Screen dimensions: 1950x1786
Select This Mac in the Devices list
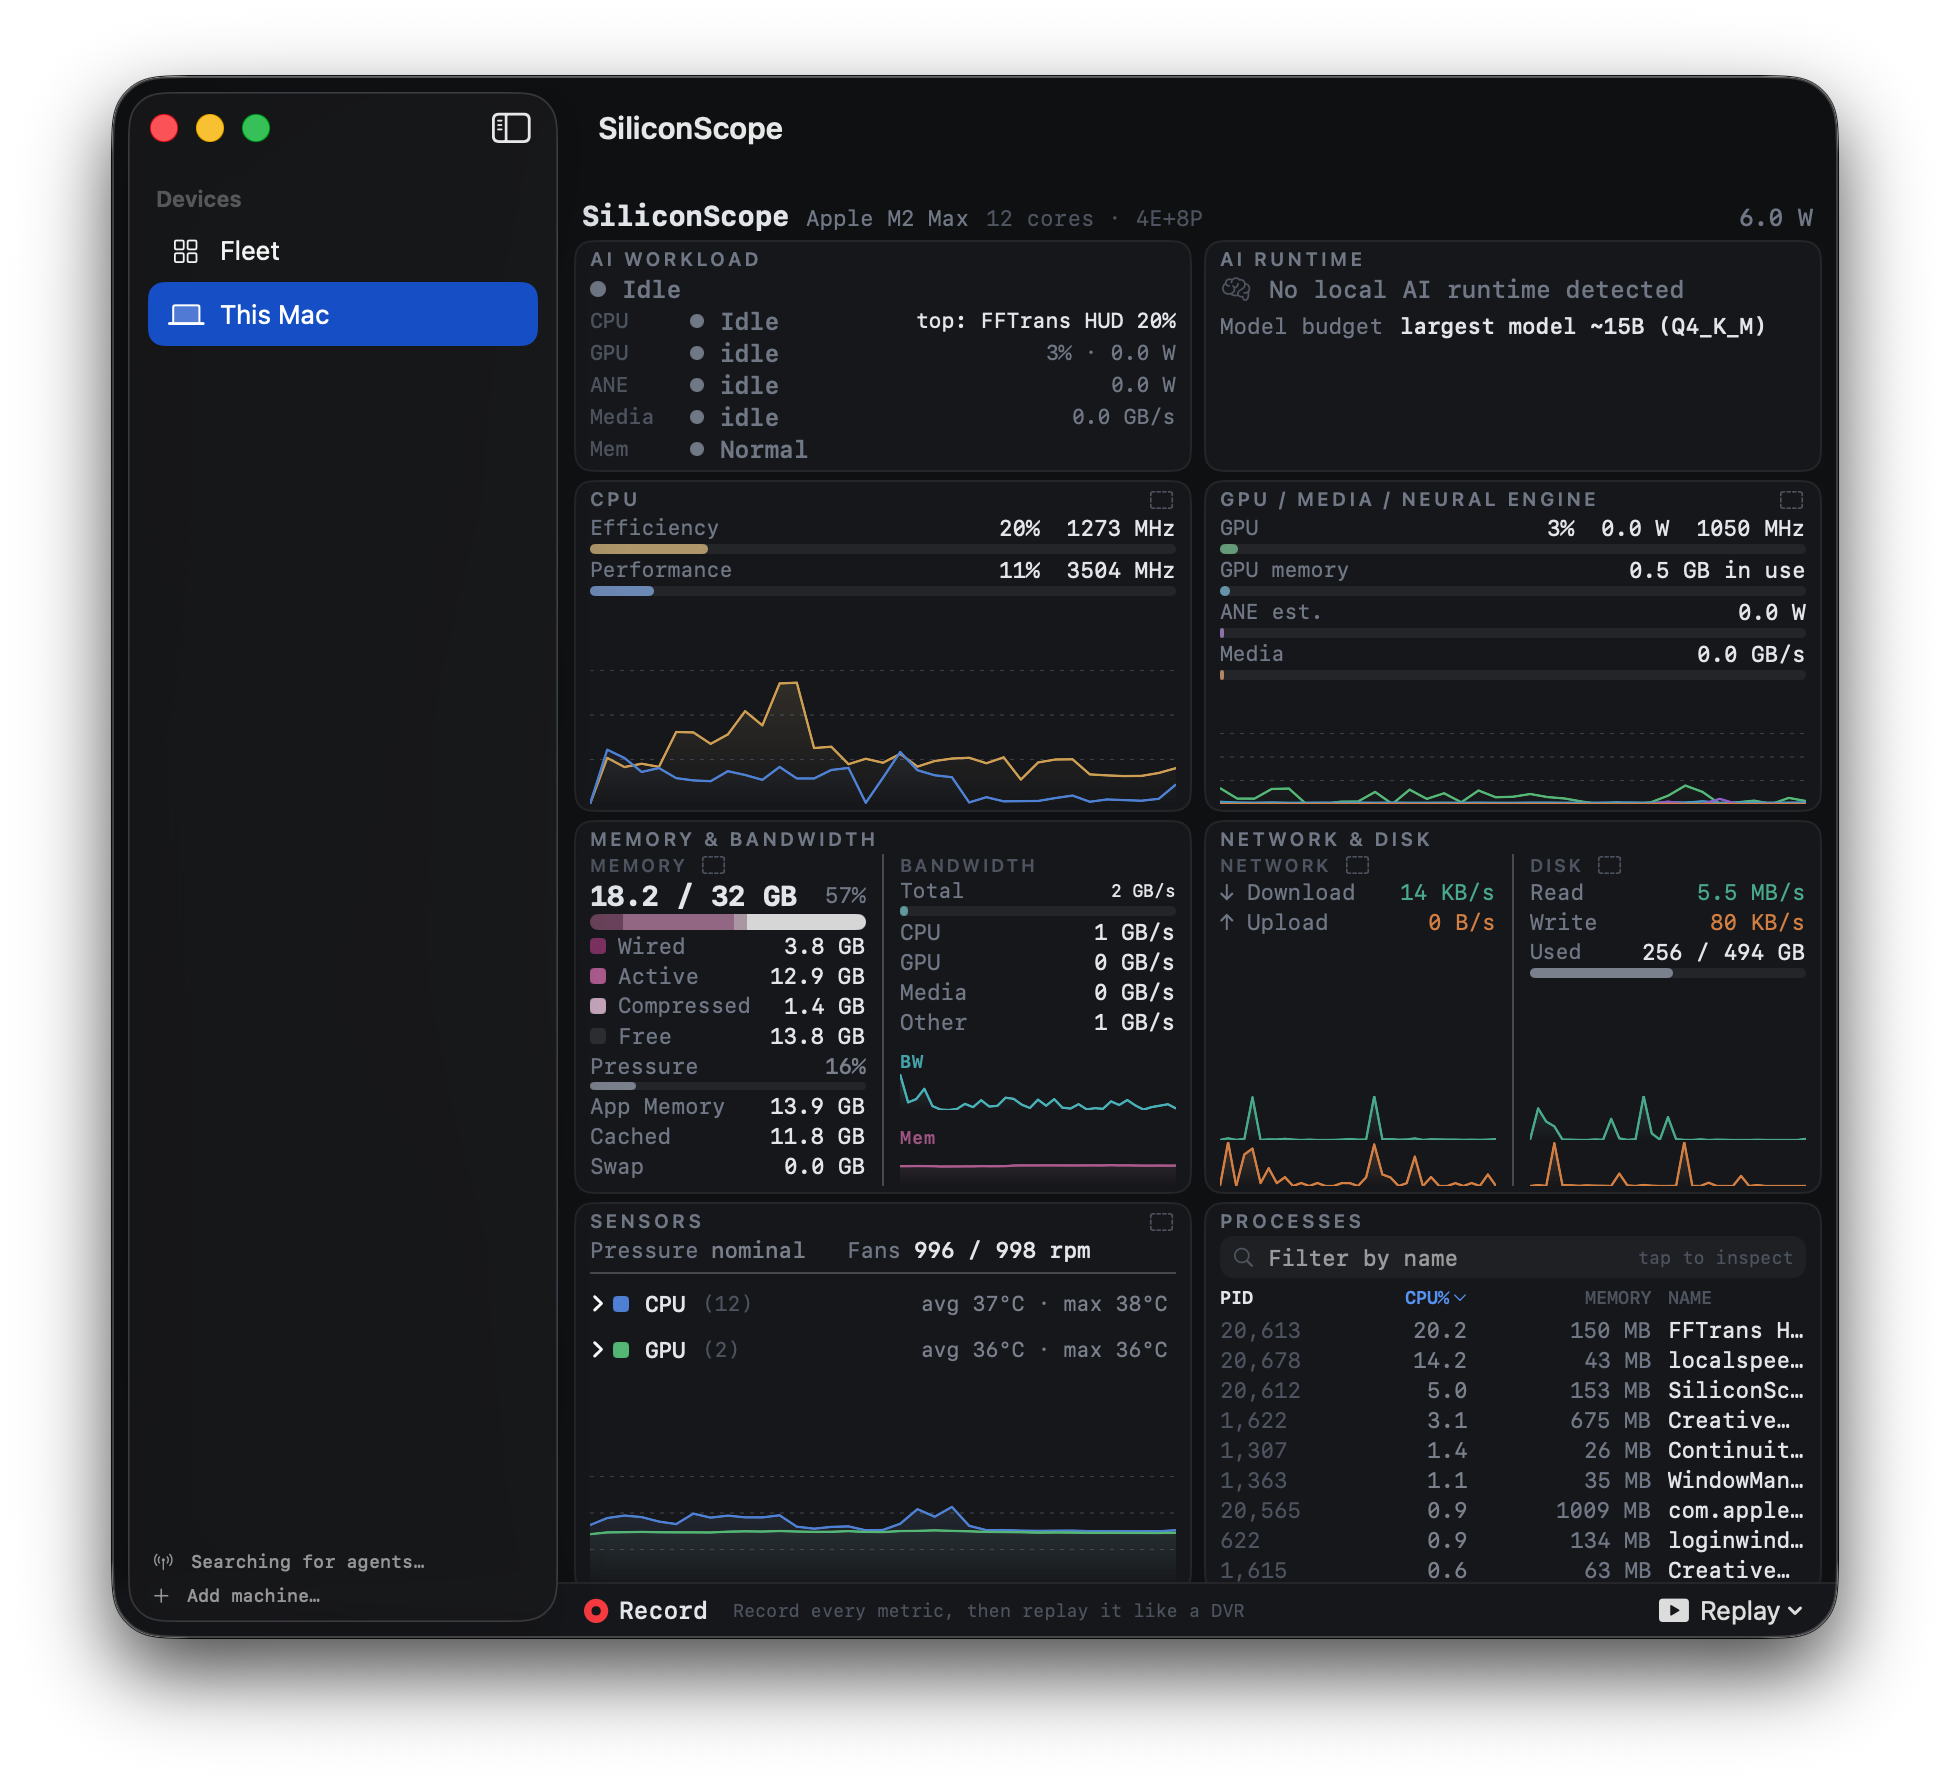click(343, 314)
